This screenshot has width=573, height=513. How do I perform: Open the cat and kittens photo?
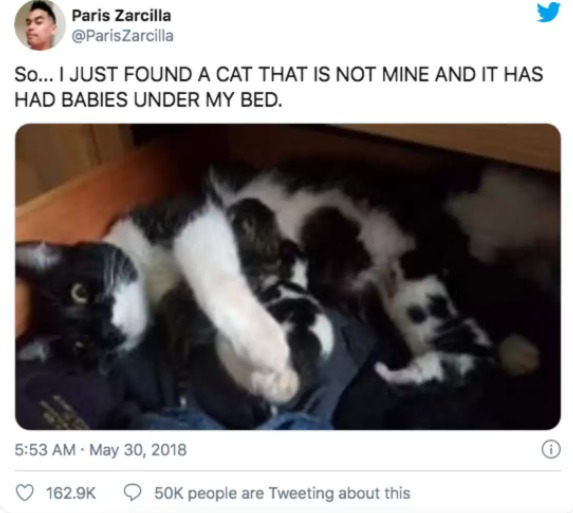point(288,277)
